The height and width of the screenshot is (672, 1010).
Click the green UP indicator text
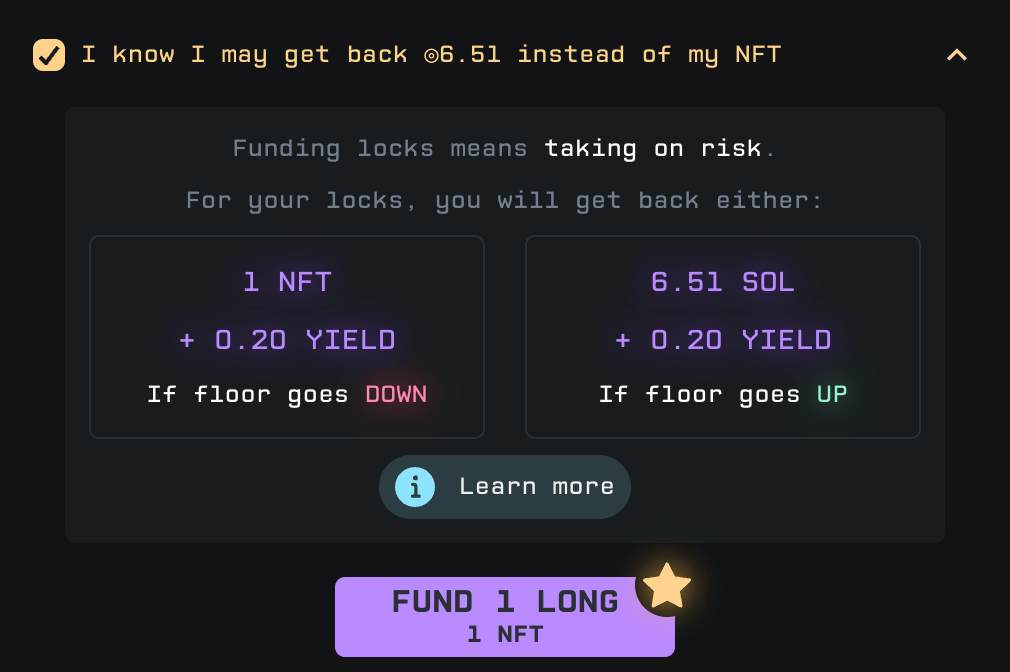point(832,394)
